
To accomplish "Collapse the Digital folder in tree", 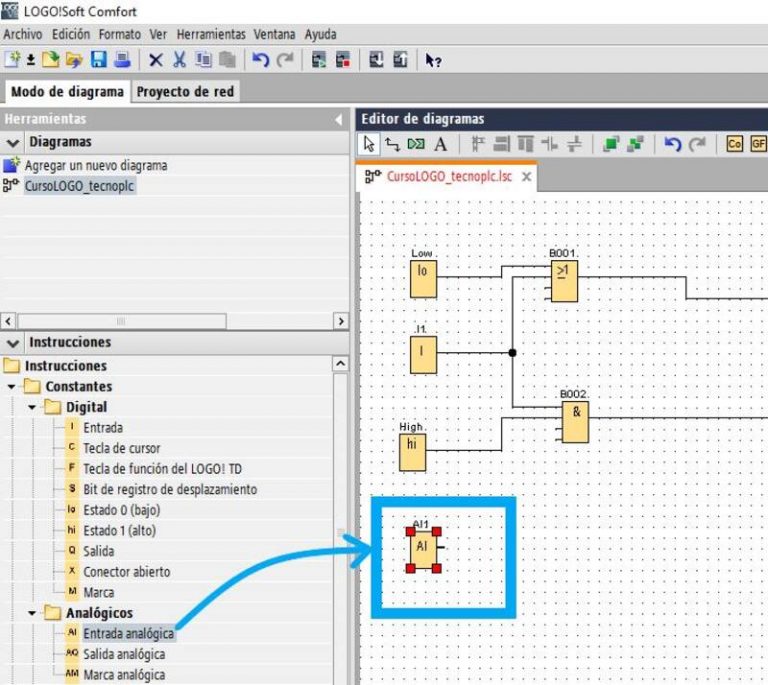I will (x=33, y=407).
